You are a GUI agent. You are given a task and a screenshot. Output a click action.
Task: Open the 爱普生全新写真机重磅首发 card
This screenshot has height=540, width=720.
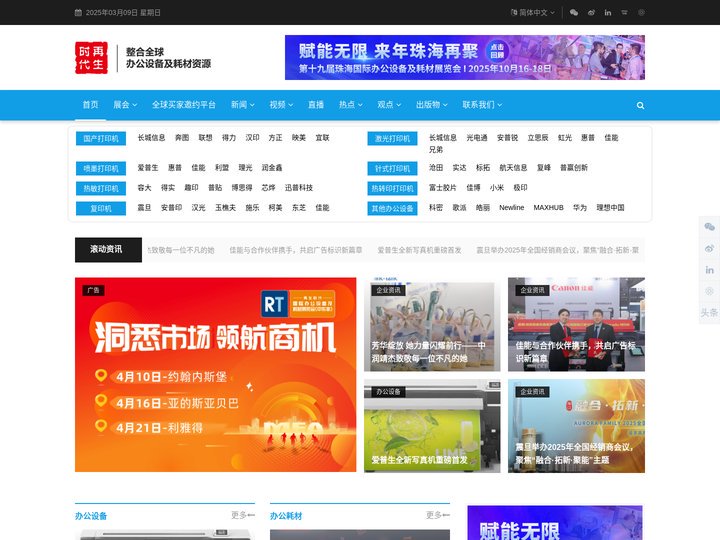(x=432, y=426)
